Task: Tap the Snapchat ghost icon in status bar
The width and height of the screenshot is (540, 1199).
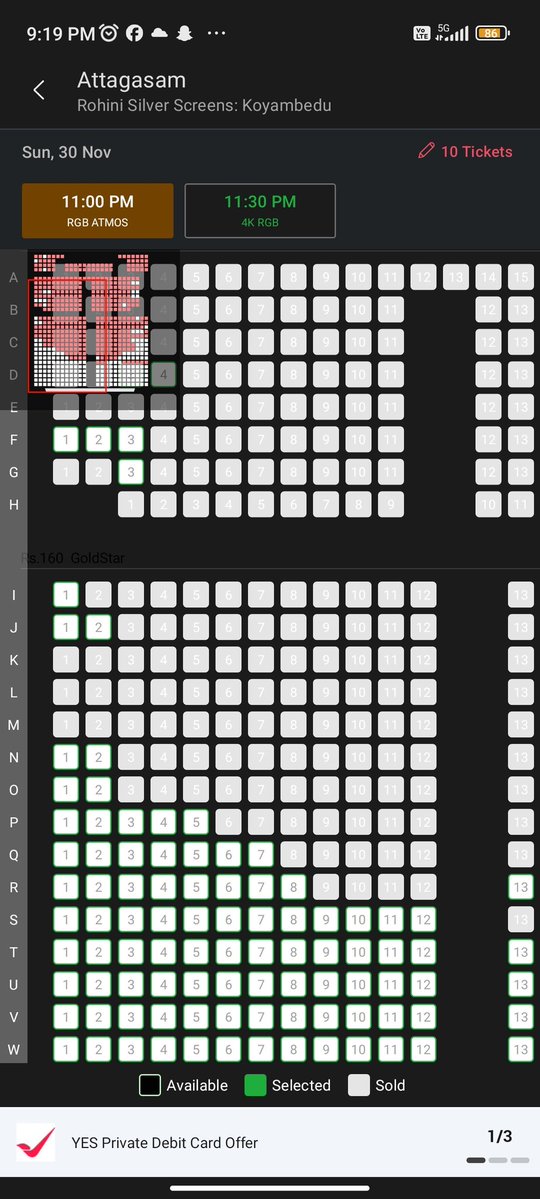Action: (x=184, y=33)
